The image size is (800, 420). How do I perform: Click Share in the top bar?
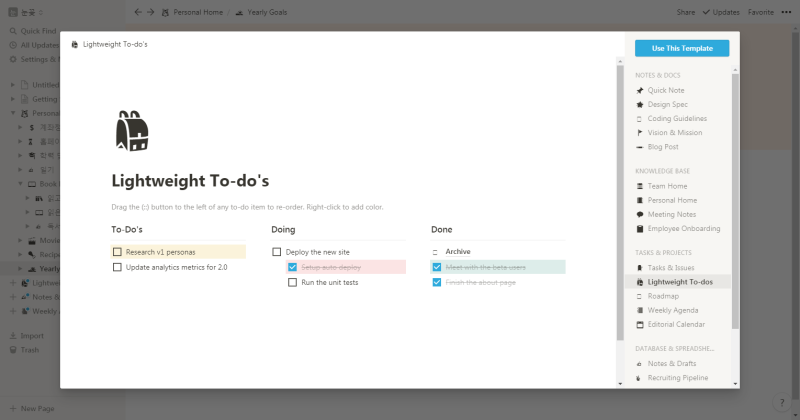[686, 12]
